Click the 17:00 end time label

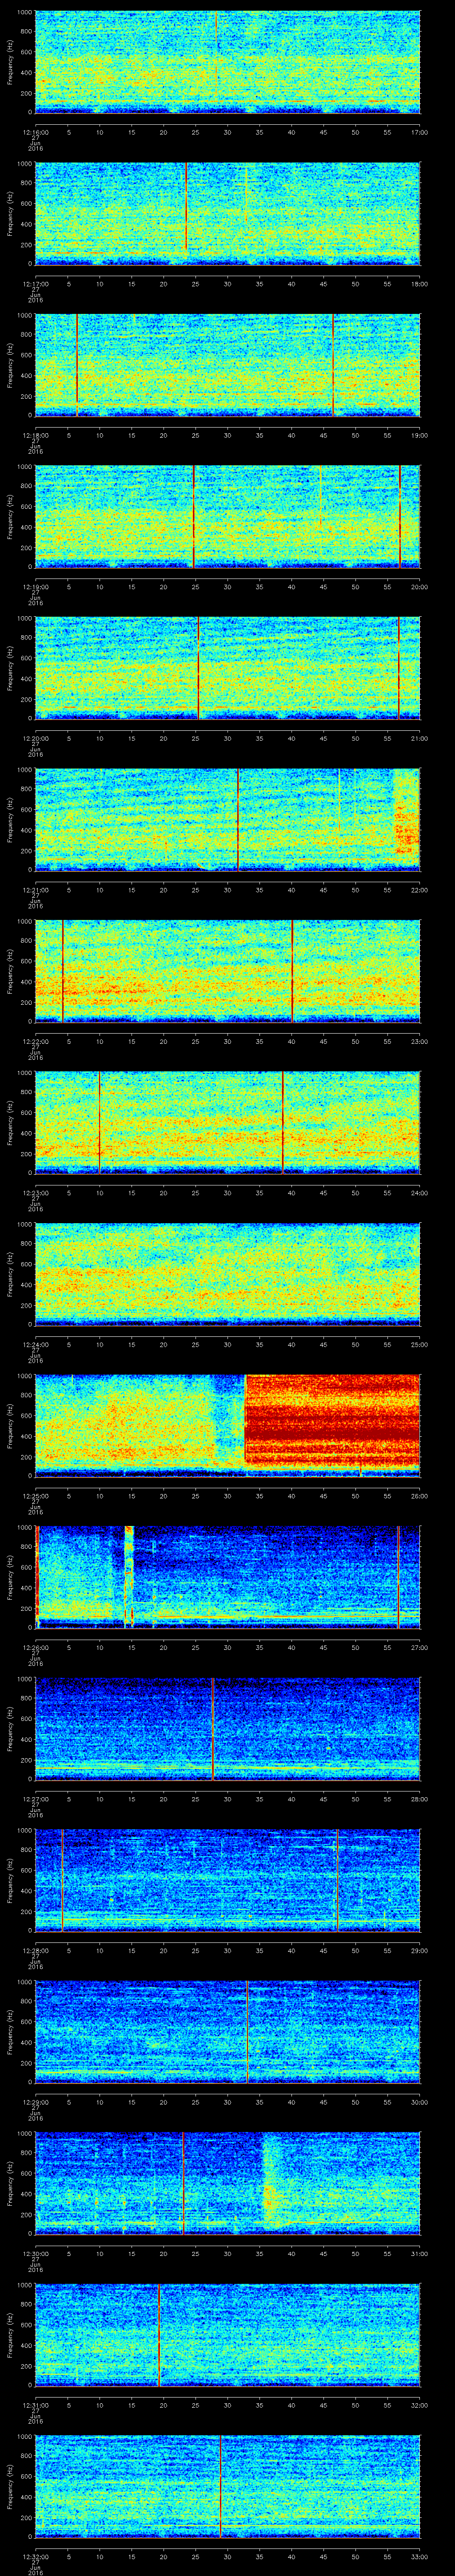point(420,132)
